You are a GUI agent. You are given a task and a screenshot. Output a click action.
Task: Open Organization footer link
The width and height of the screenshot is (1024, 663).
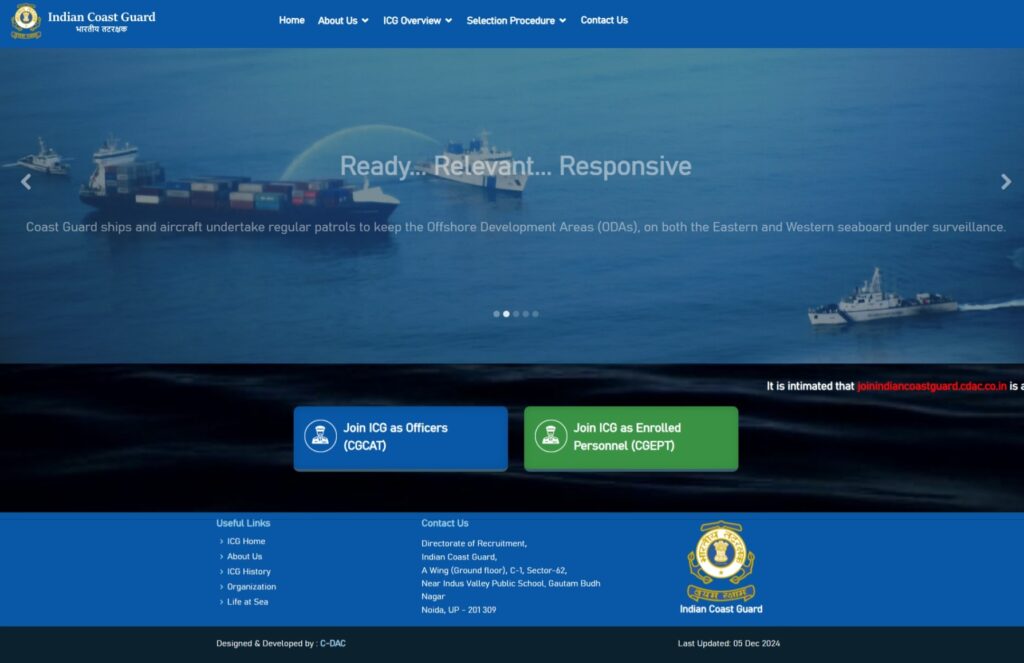(251, 587)
